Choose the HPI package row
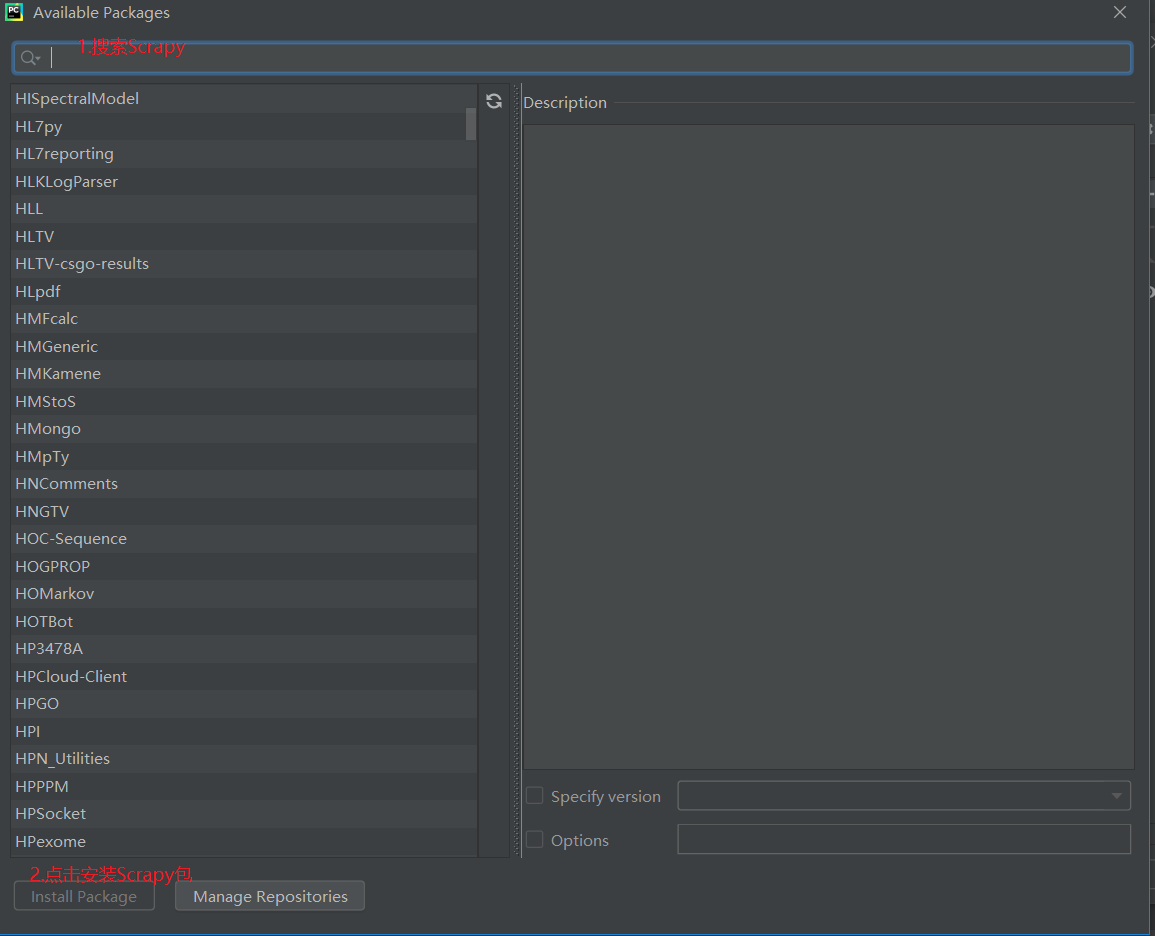 244,731
